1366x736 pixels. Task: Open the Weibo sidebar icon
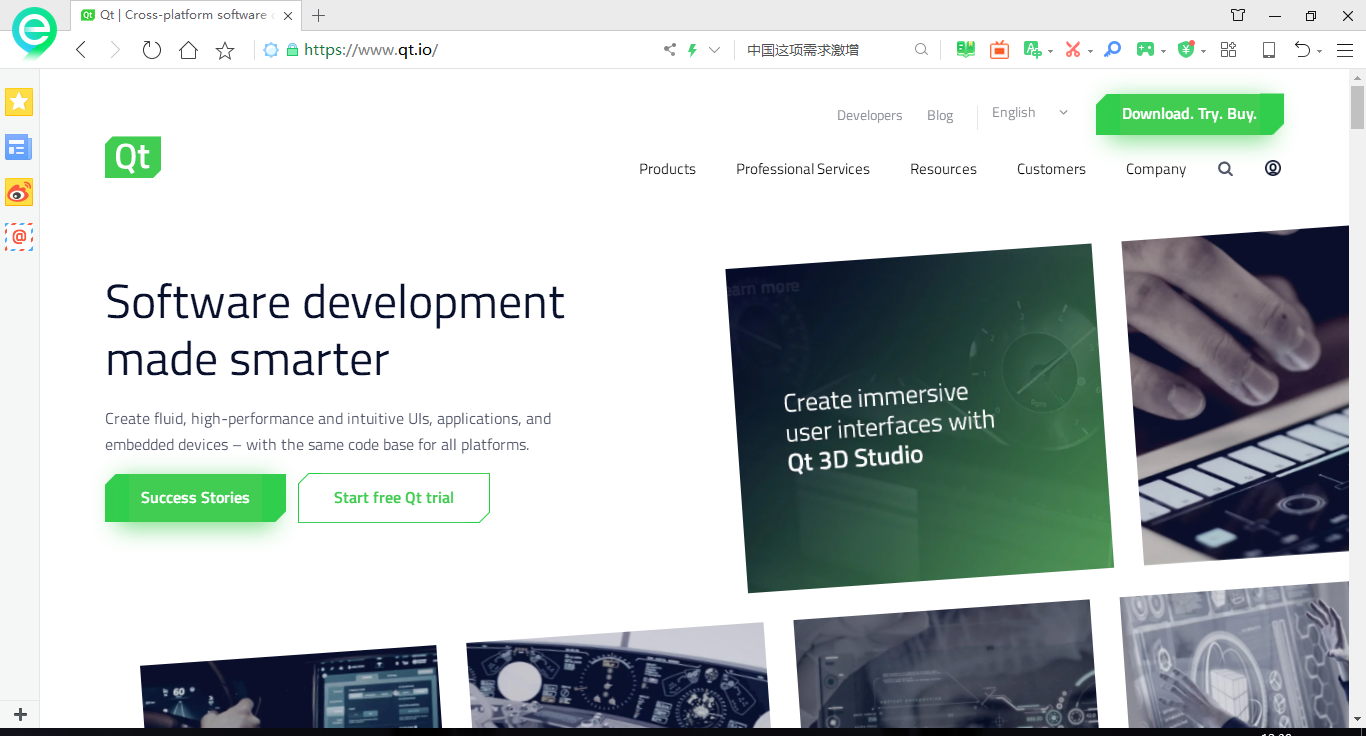pyautogui.click(x=19, y=192)
